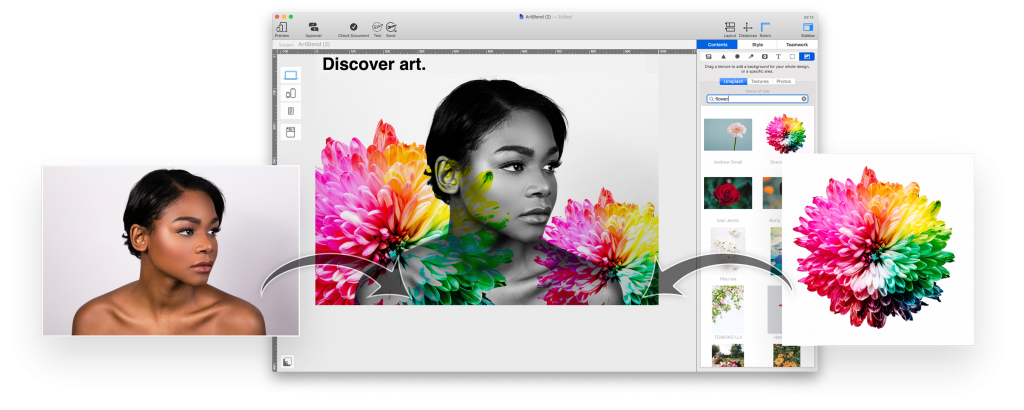Click the flower search field

[758, 99]
